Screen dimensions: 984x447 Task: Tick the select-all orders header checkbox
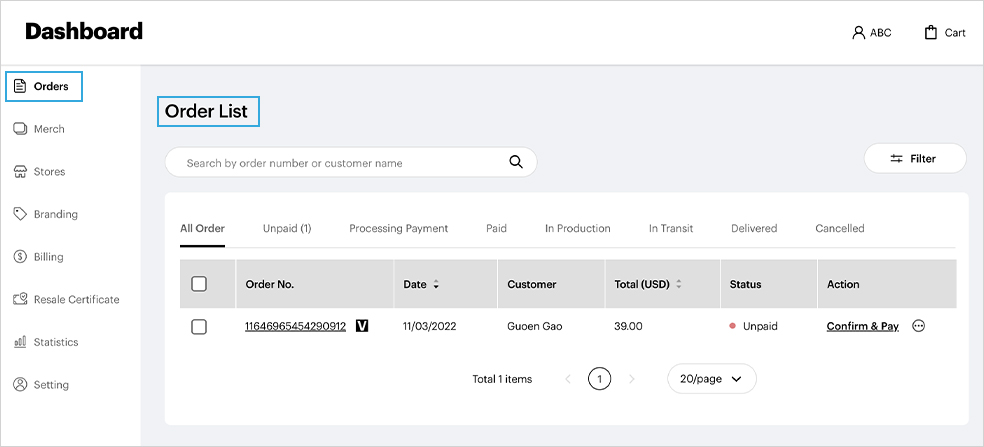coord(199,284)
